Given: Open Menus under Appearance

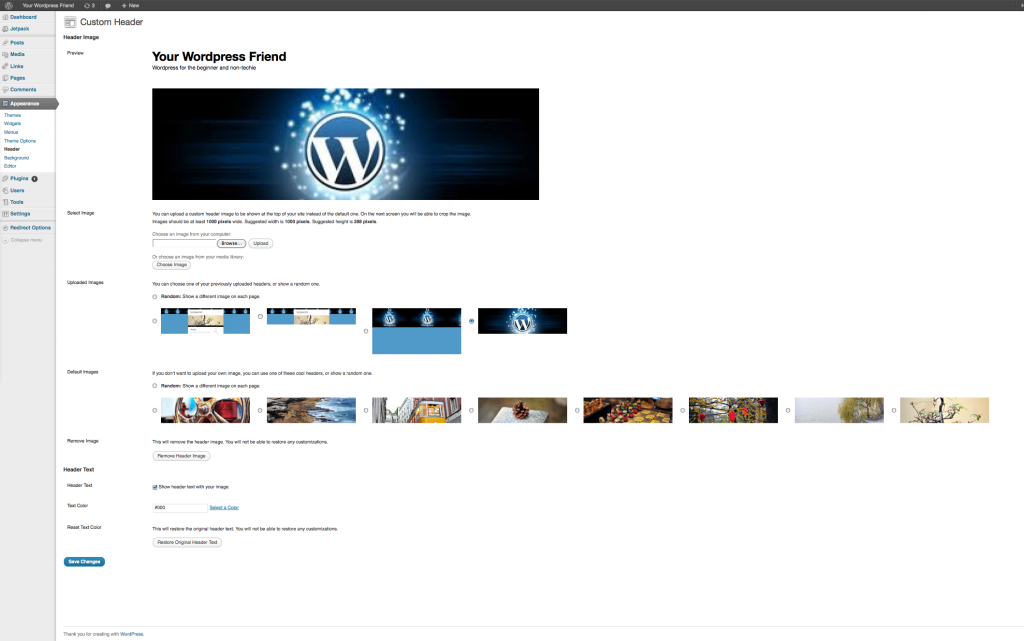Looking at the screenshot, I should pyautogui.click(x=11, y=132).
